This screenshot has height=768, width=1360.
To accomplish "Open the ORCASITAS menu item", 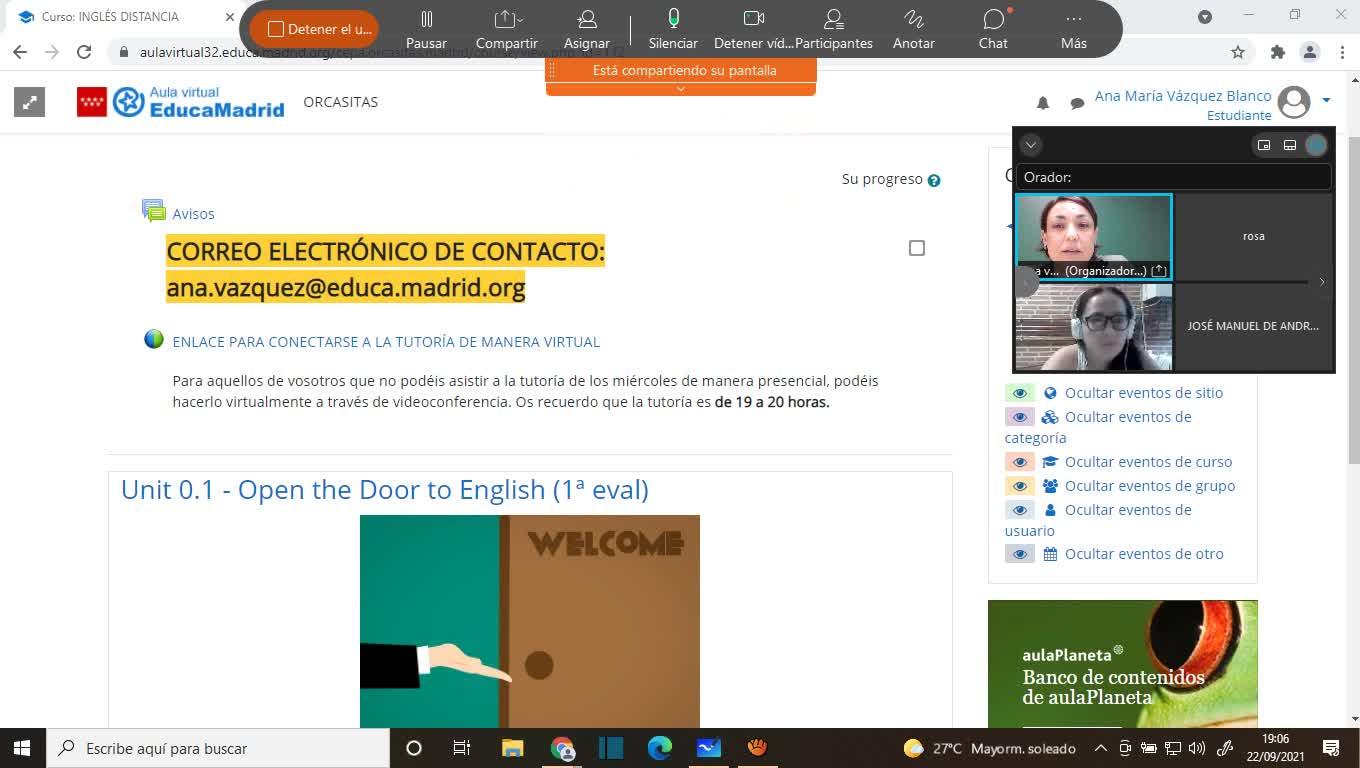I will point(341,102).
